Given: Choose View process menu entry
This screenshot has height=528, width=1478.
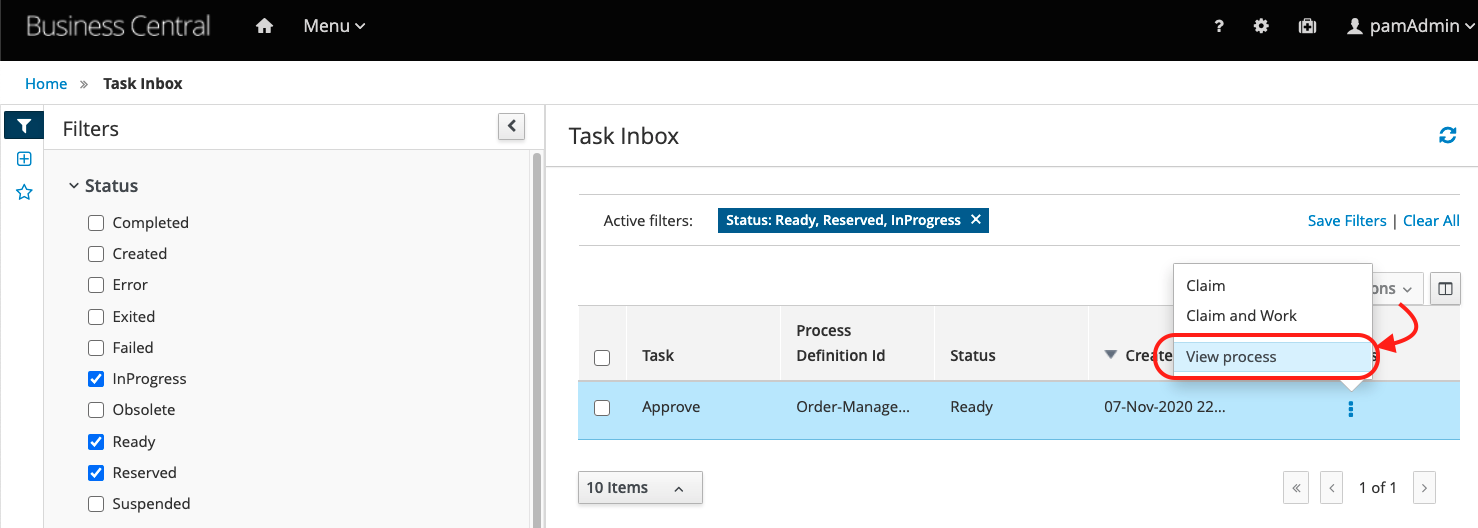Looking at the screenshot, I should click(x=1271, y=357).
